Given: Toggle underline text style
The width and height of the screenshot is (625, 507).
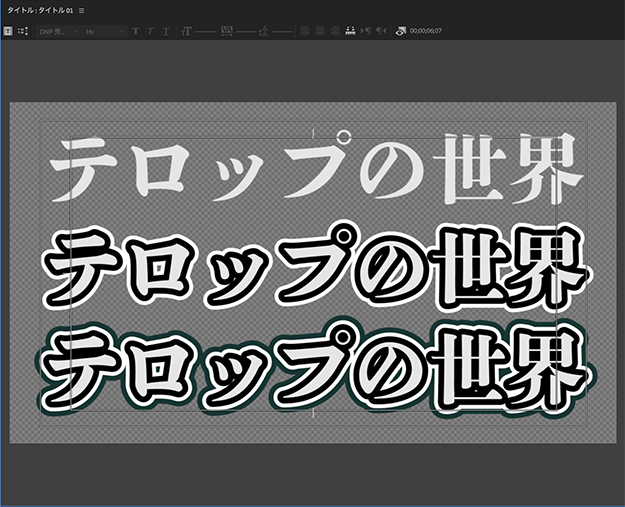Looking at the screenshot, I should (x=164, y=31).
